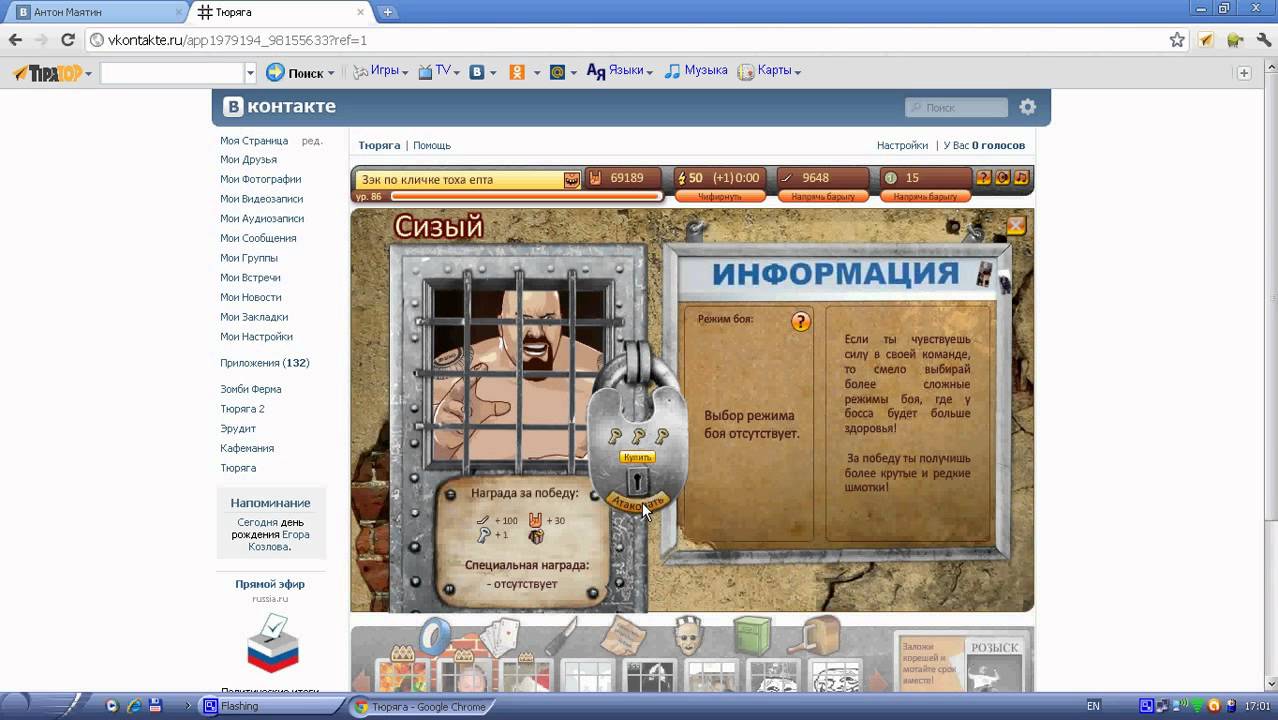Expand the toolbar search box dropdown arrow

pyautogui.click(x=250, y=73)
